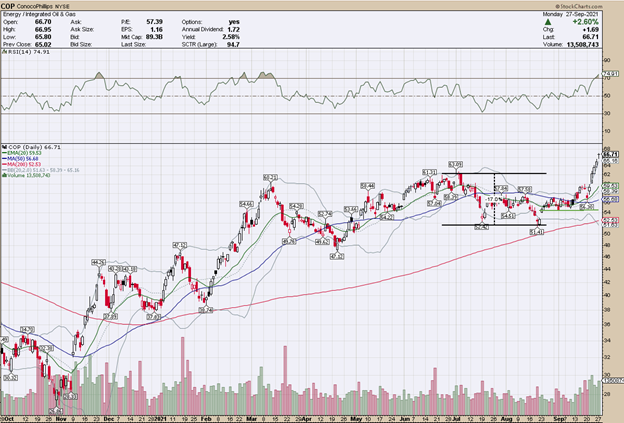Screen dimensions: 624x423
Task: Click the MA(200) 52.53 legend entry
Action: [x=24, y=164]
